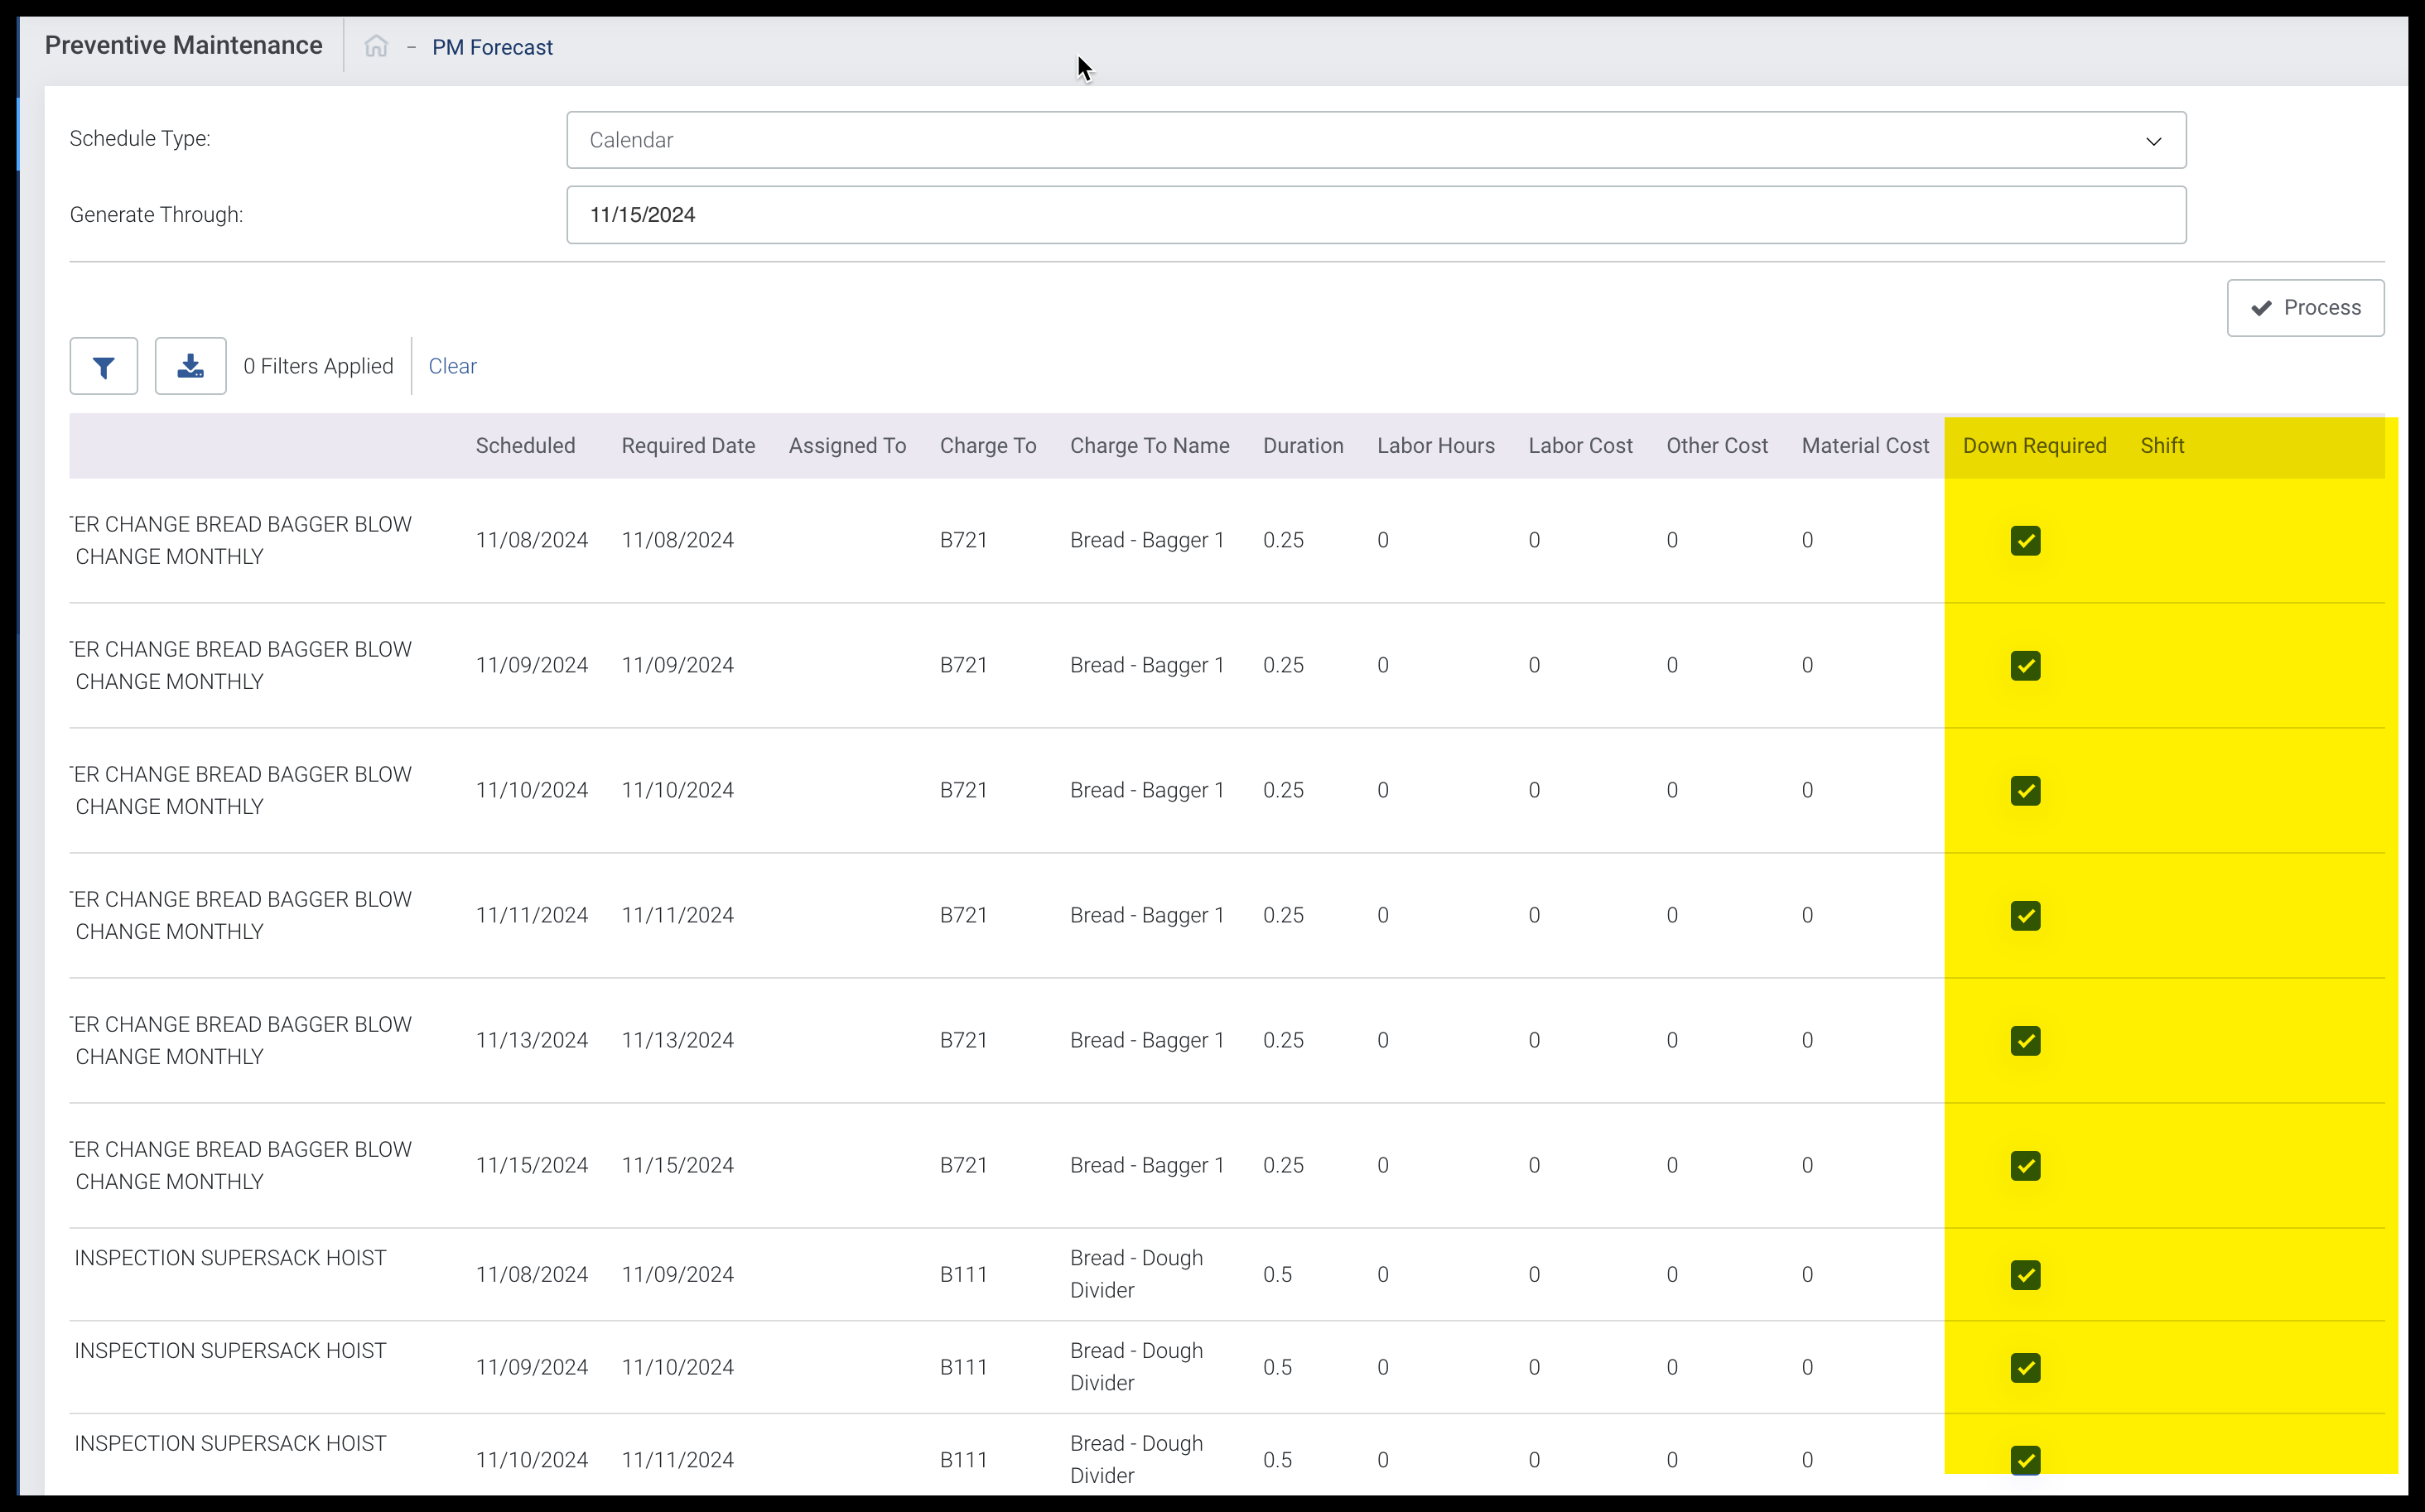Open the PM Forecast breadcrumb link
The height and width of the screenshot is (1512, 2425).
(x=492, y=47)
